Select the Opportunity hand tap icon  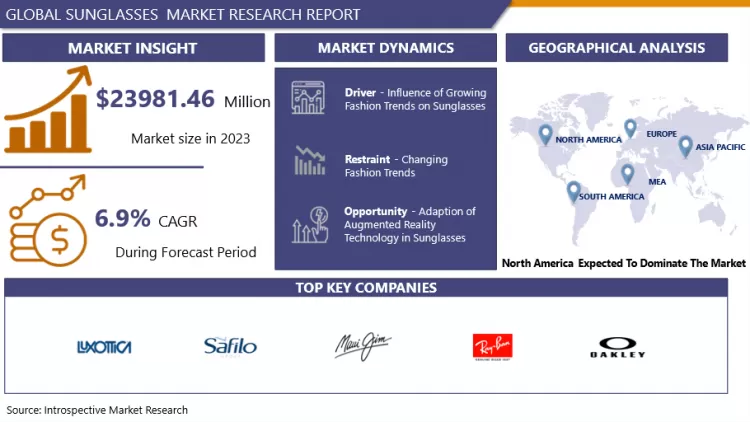310,224
